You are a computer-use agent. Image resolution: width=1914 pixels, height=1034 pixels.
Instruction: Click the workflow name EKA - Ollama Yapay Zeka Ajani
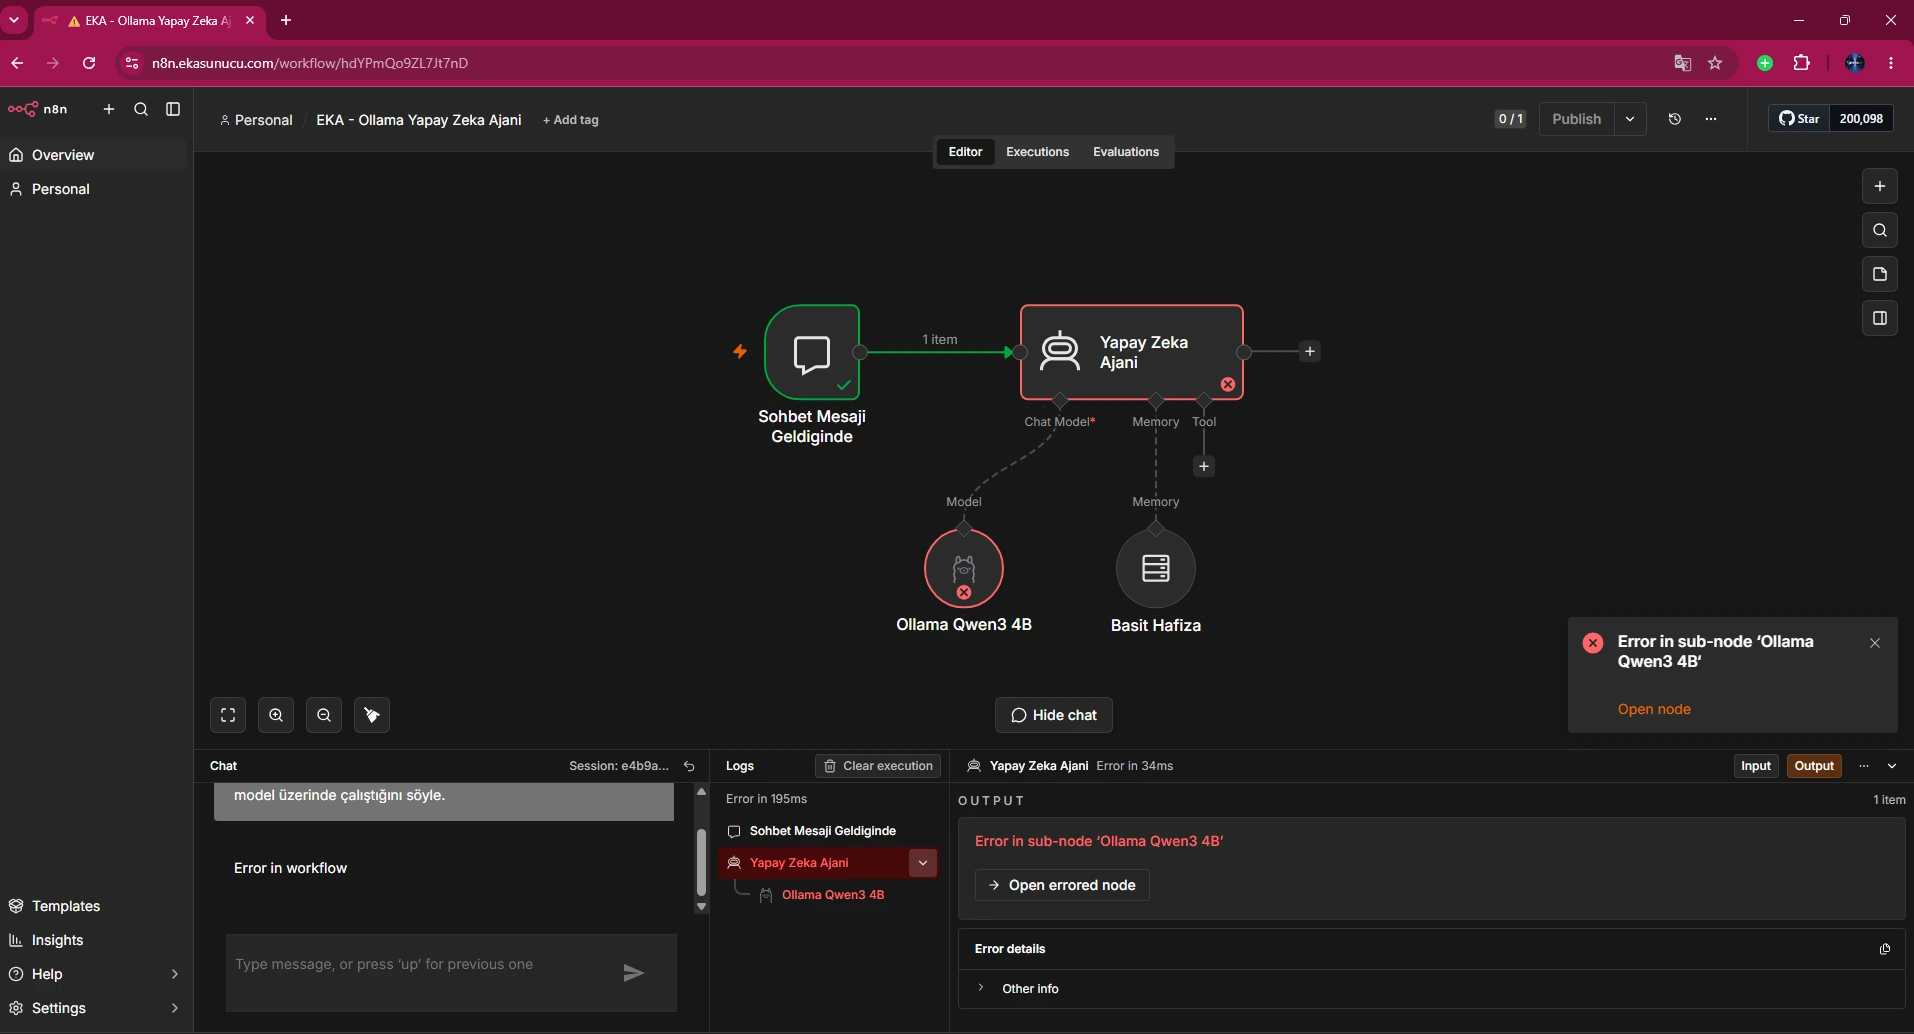click(419, 120)
